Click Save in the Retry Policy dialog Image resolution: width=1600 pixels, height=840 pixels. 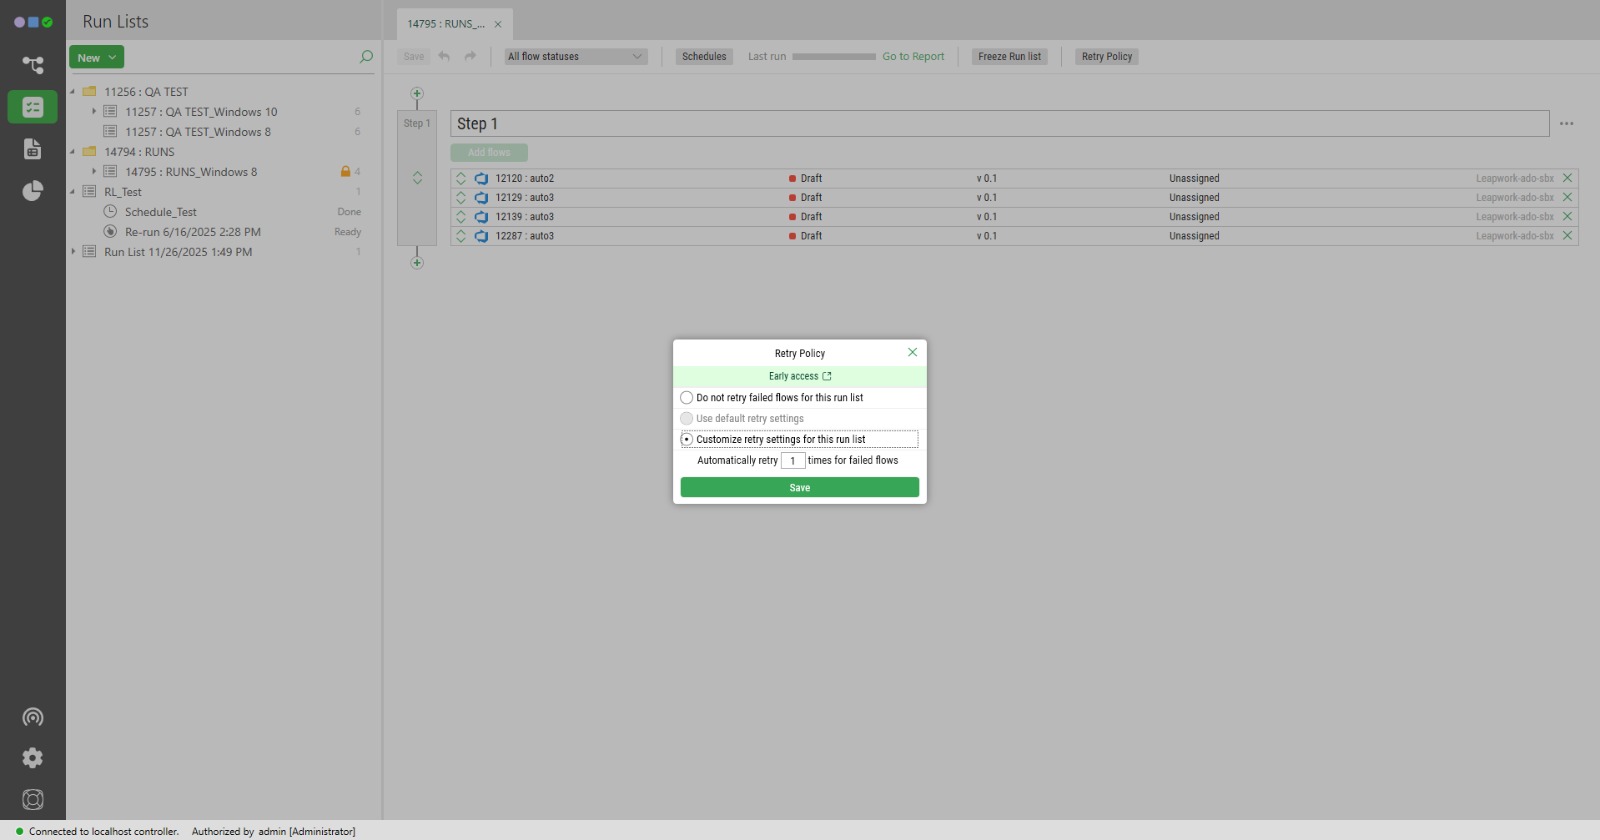click(x=799, y=488)
